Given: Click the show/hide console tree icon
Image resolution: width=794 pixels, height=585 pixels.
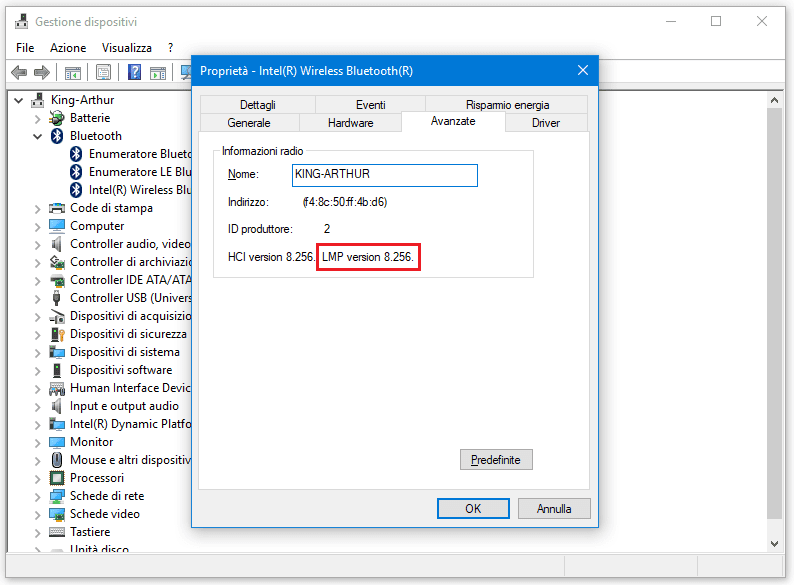Looking at the screenshot, I should pyautogui.click(x=72, y=72).
